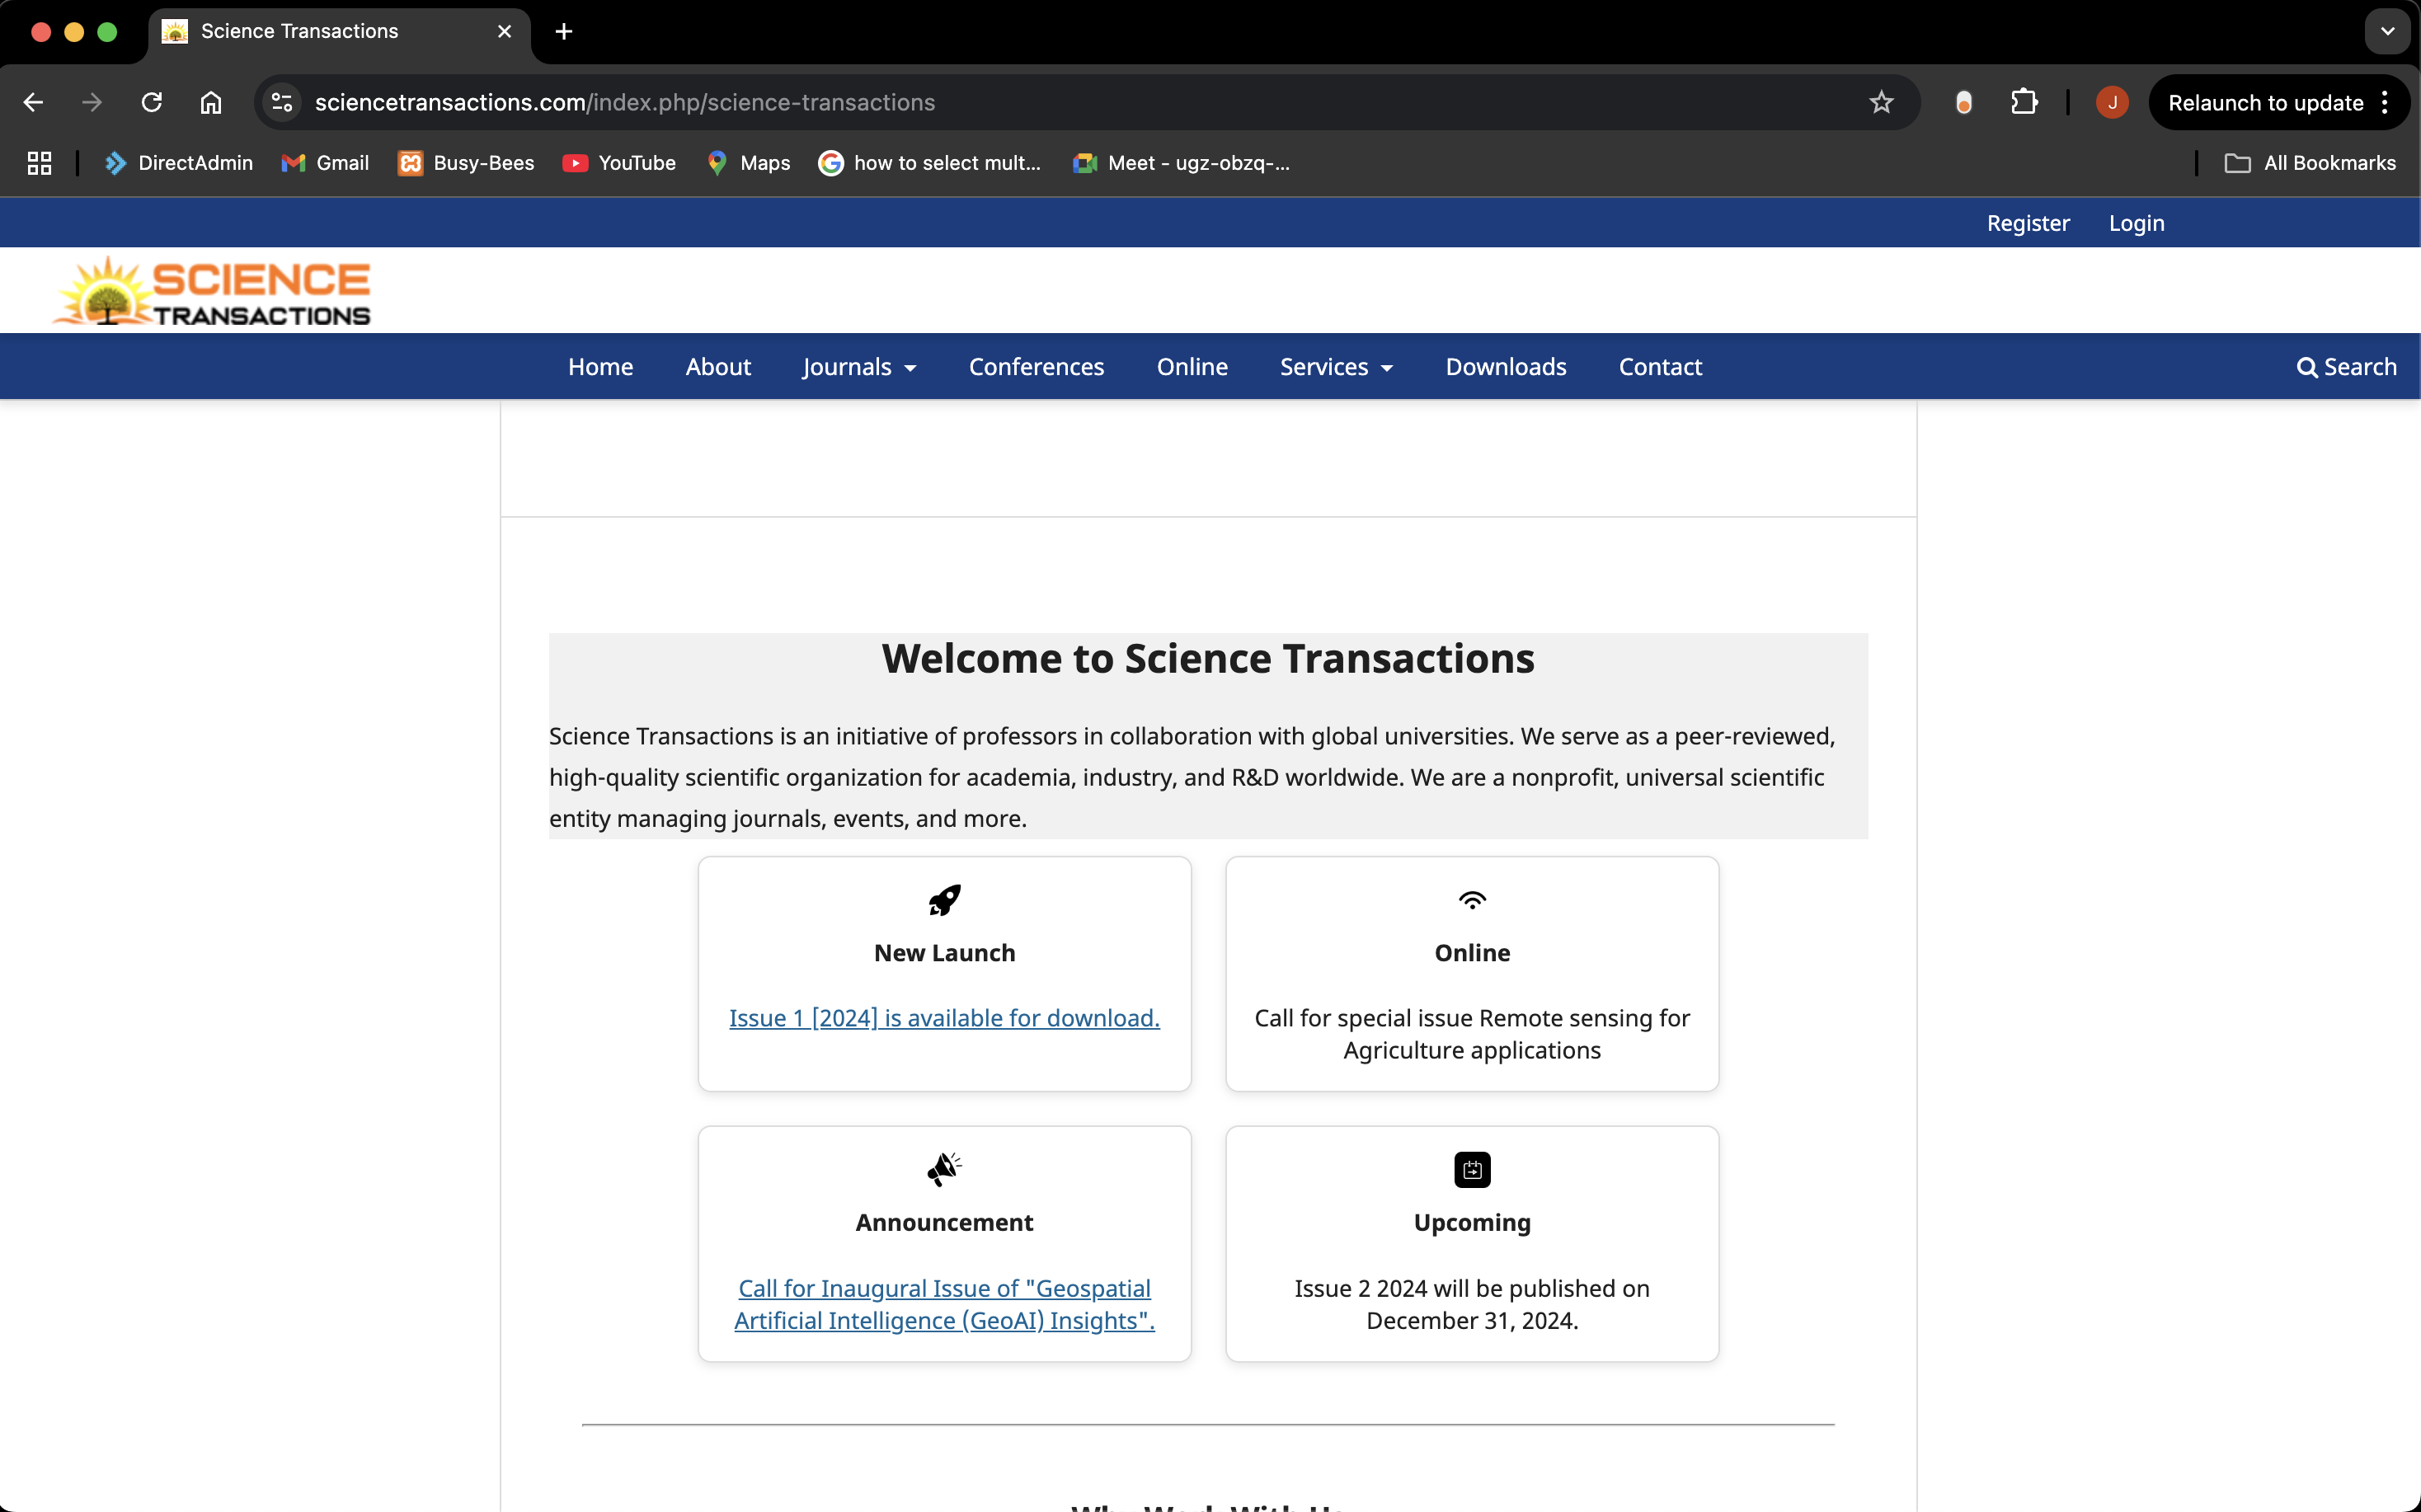The height and width of the screenshot is (1512, 2421).
Task: Open the DirectAdmin bookmark
Action: click(179, 163)
